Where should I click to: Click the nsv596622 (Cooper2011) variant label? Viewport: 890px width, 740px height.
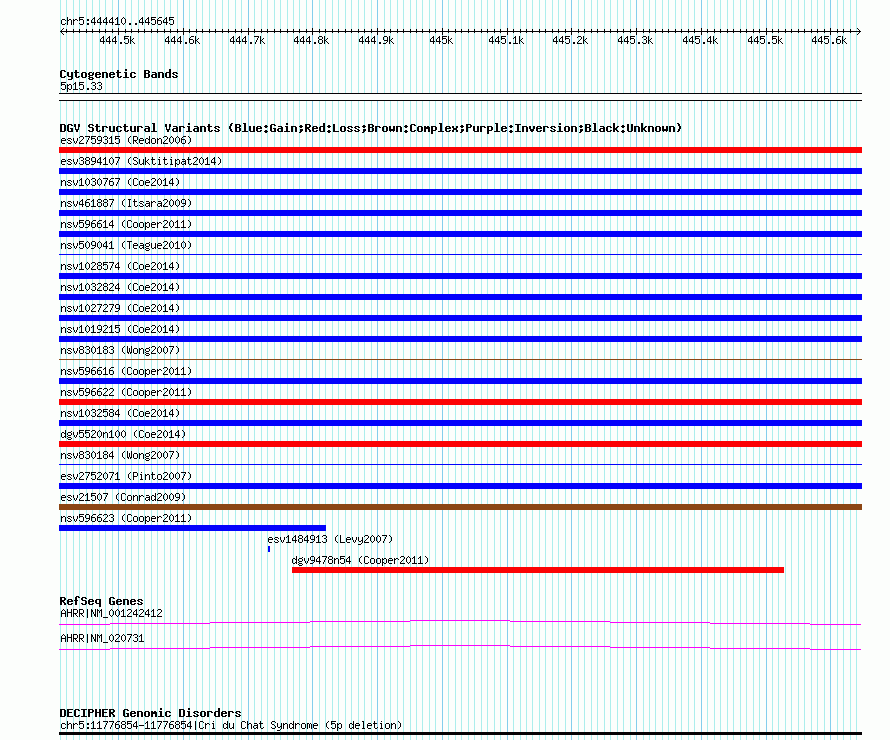pos(126,392)
